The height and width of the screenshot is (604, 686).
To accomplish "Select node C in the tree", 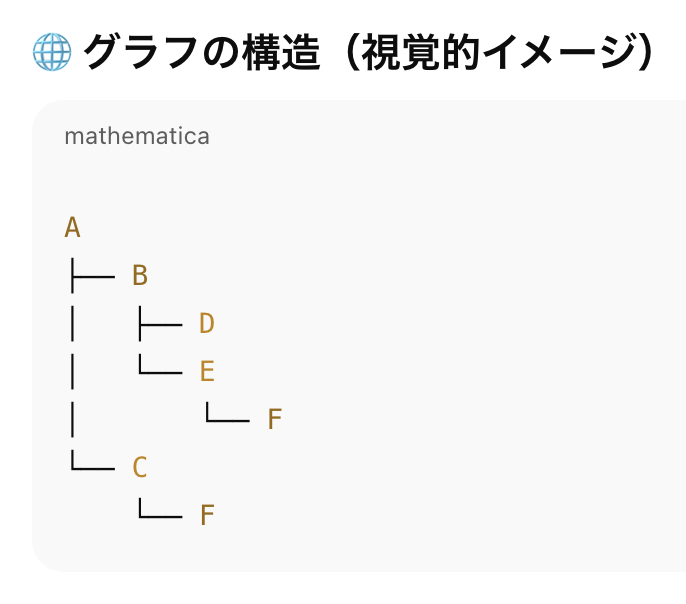I will tap(140, 467).
